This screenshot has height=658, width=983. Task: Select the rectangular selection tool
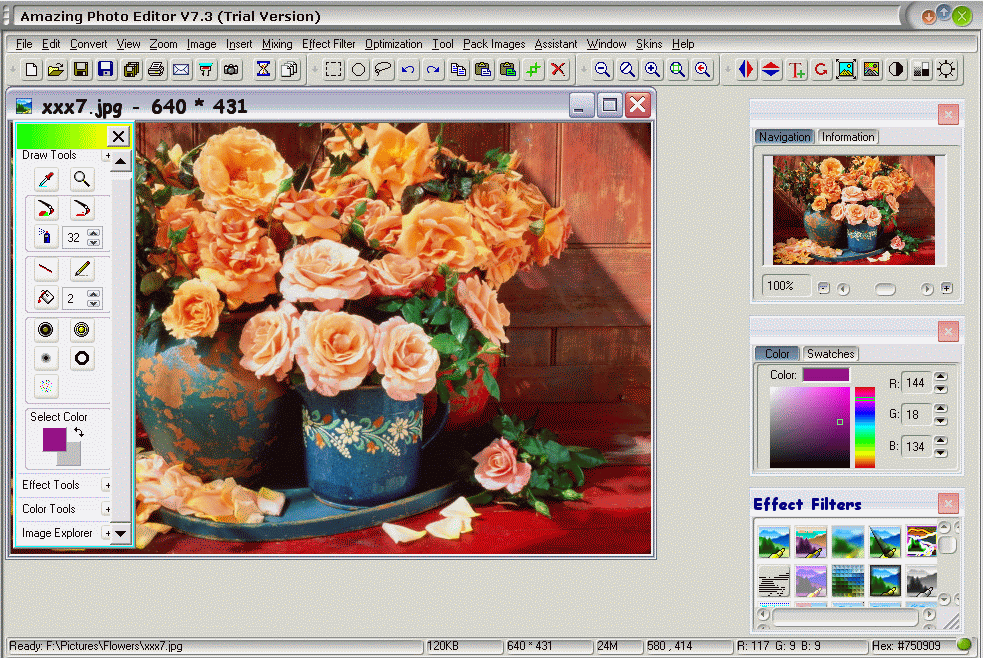333,69
